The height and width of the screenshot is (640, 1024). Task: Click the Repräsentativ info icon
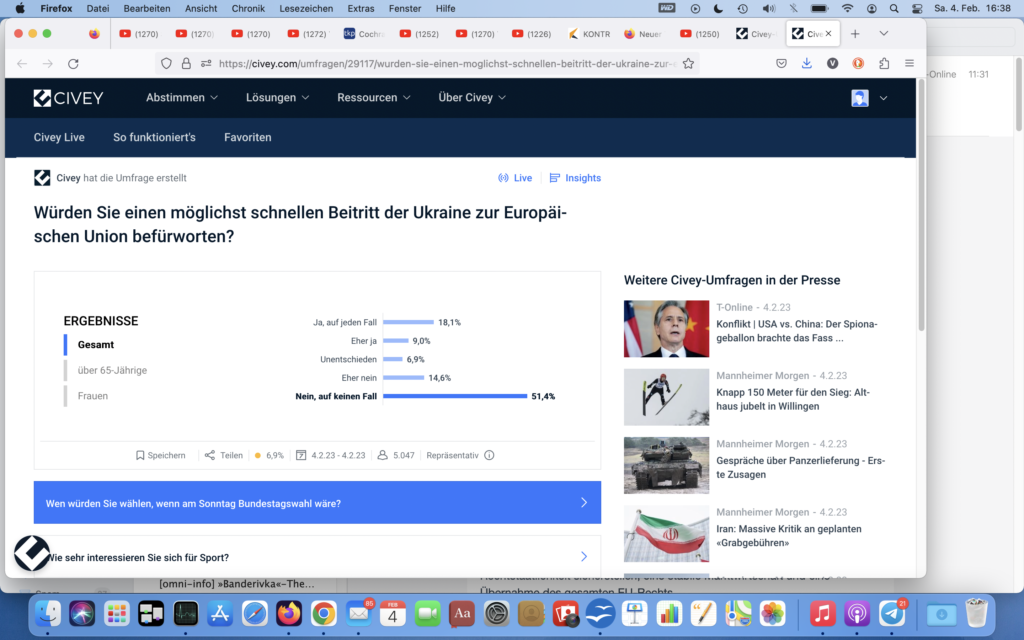pyautogui.click(x=489, y=455)
